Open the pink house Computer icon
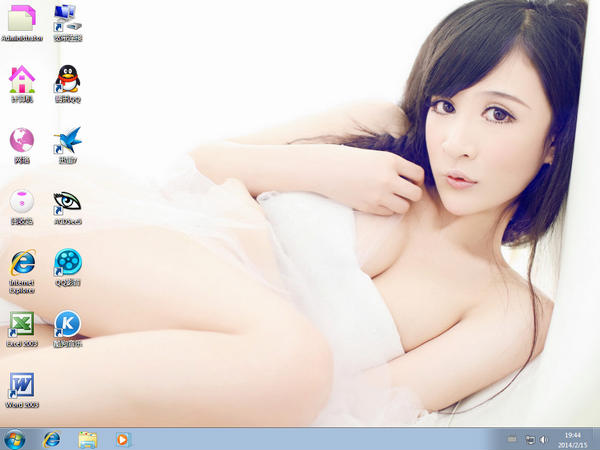600x450 pixels. (22, 80)
